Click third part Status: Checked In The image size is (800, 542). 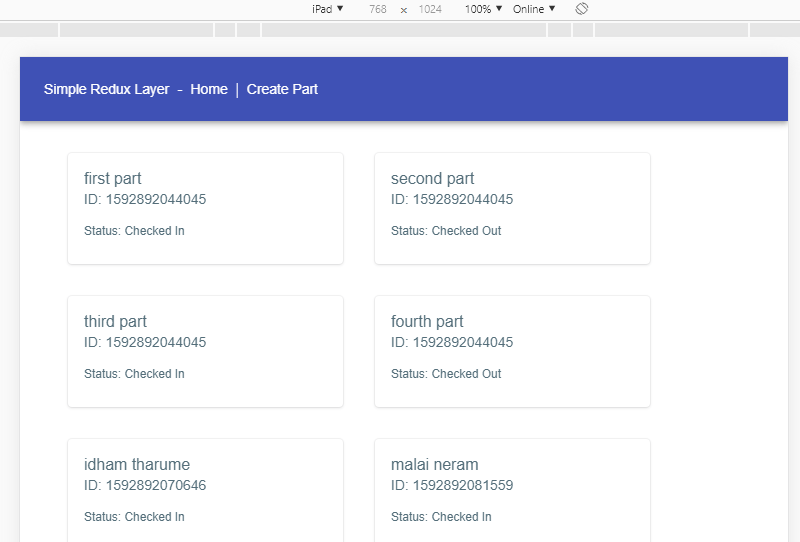(x=134, y=374)
